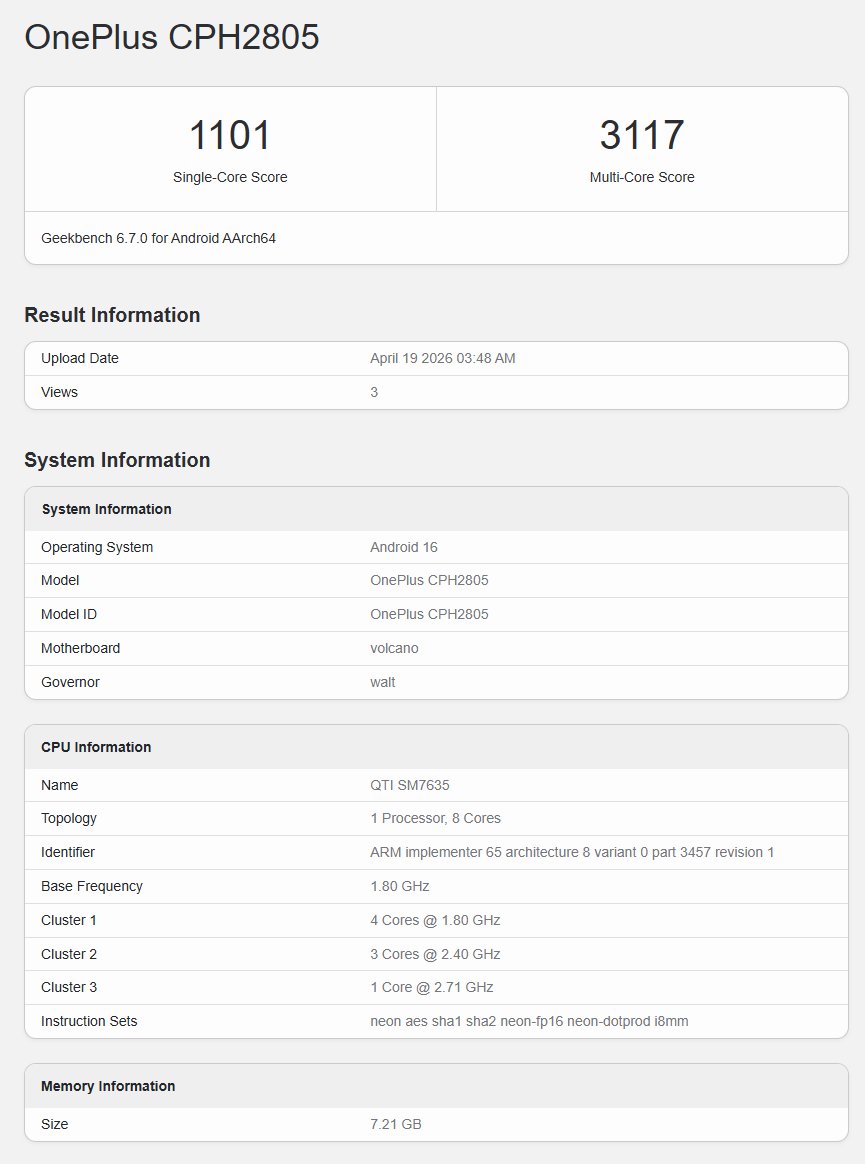Select the CPU Name QTI SM7635

coord(409,785)
